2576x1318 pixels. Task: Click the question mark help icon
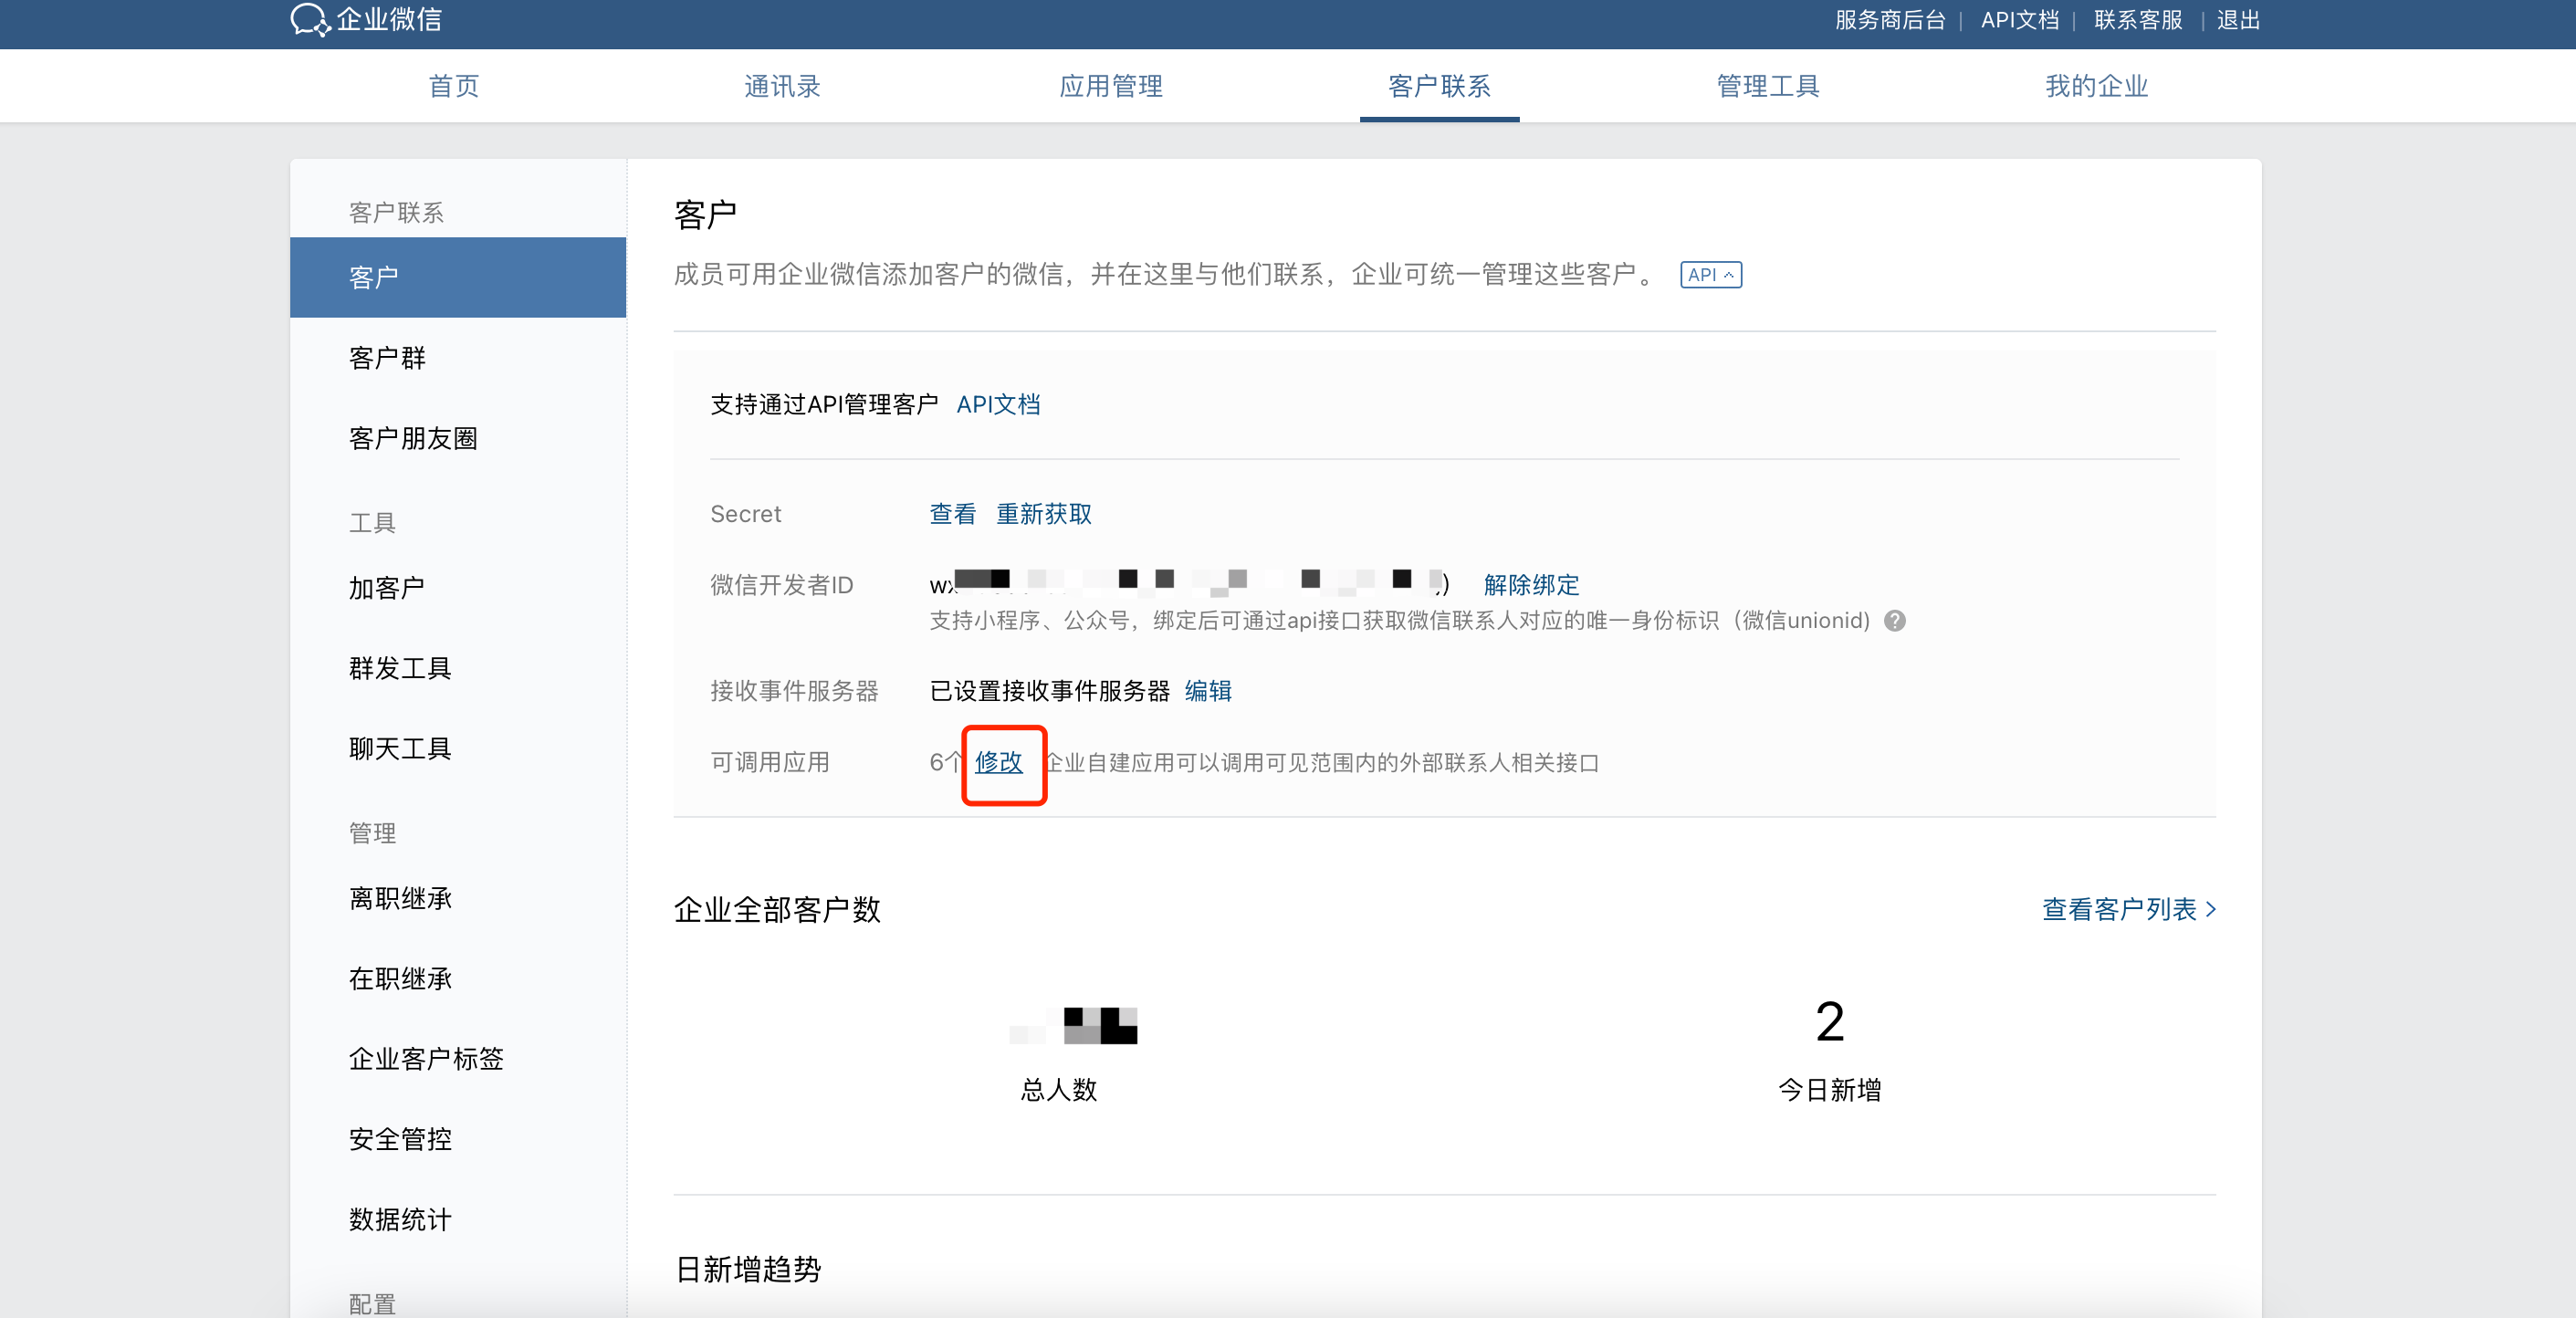coord(1894,621)
